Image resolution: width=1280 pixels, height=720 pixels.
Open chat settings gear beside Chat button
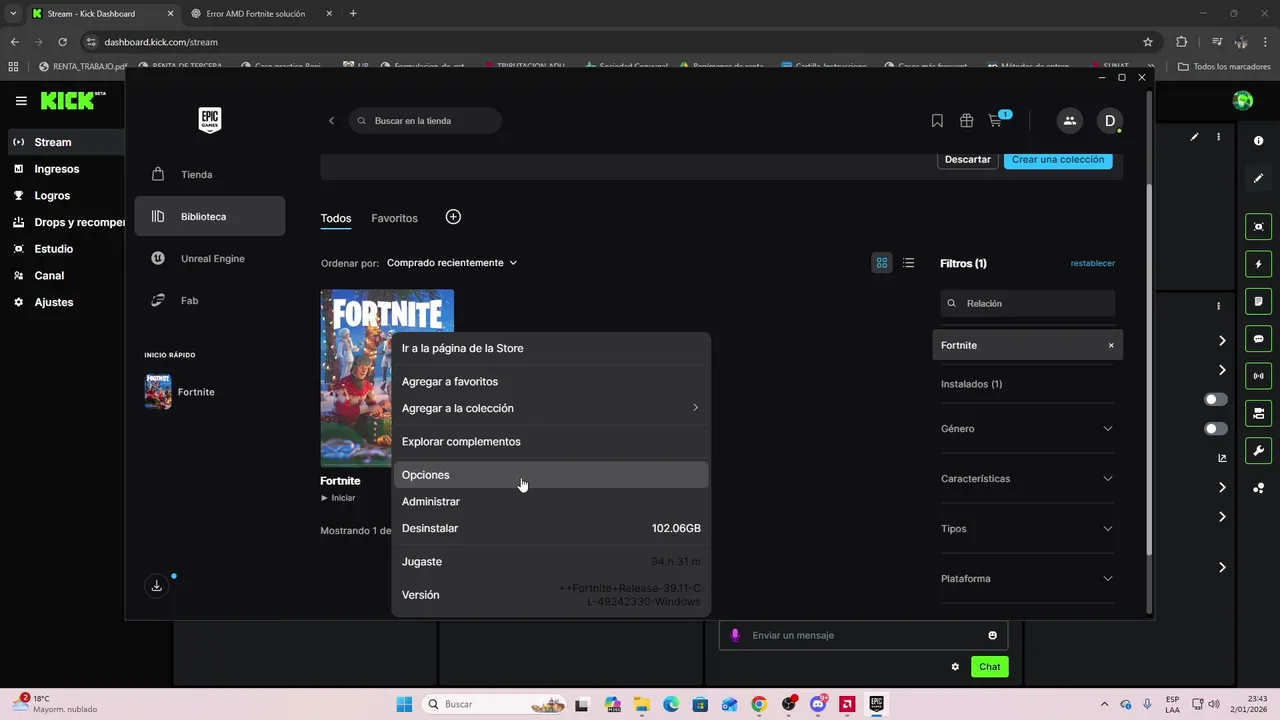pyautogui.click(x=955, y=667)
